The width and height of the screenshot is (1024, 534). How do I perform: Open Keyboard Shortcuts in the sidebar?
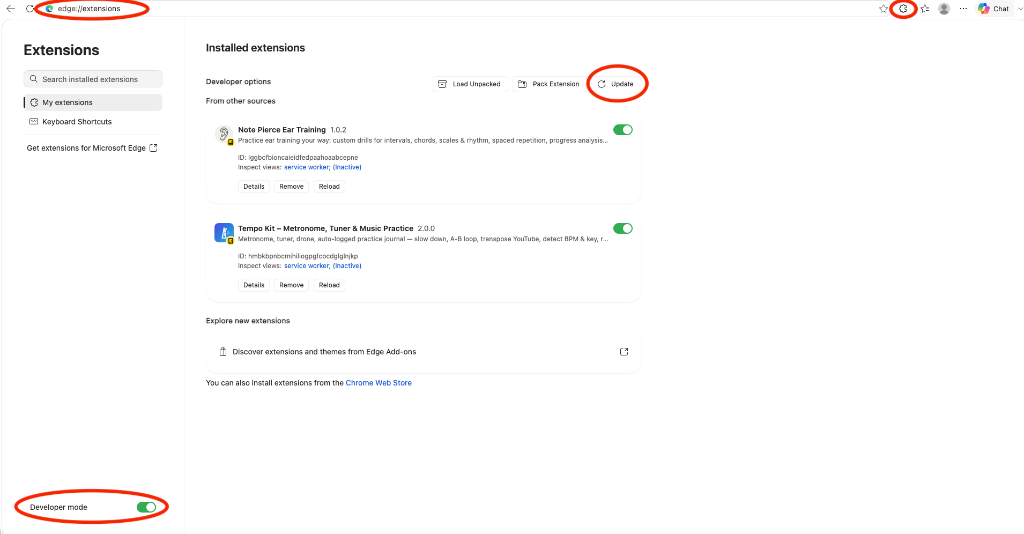point(93,121)
